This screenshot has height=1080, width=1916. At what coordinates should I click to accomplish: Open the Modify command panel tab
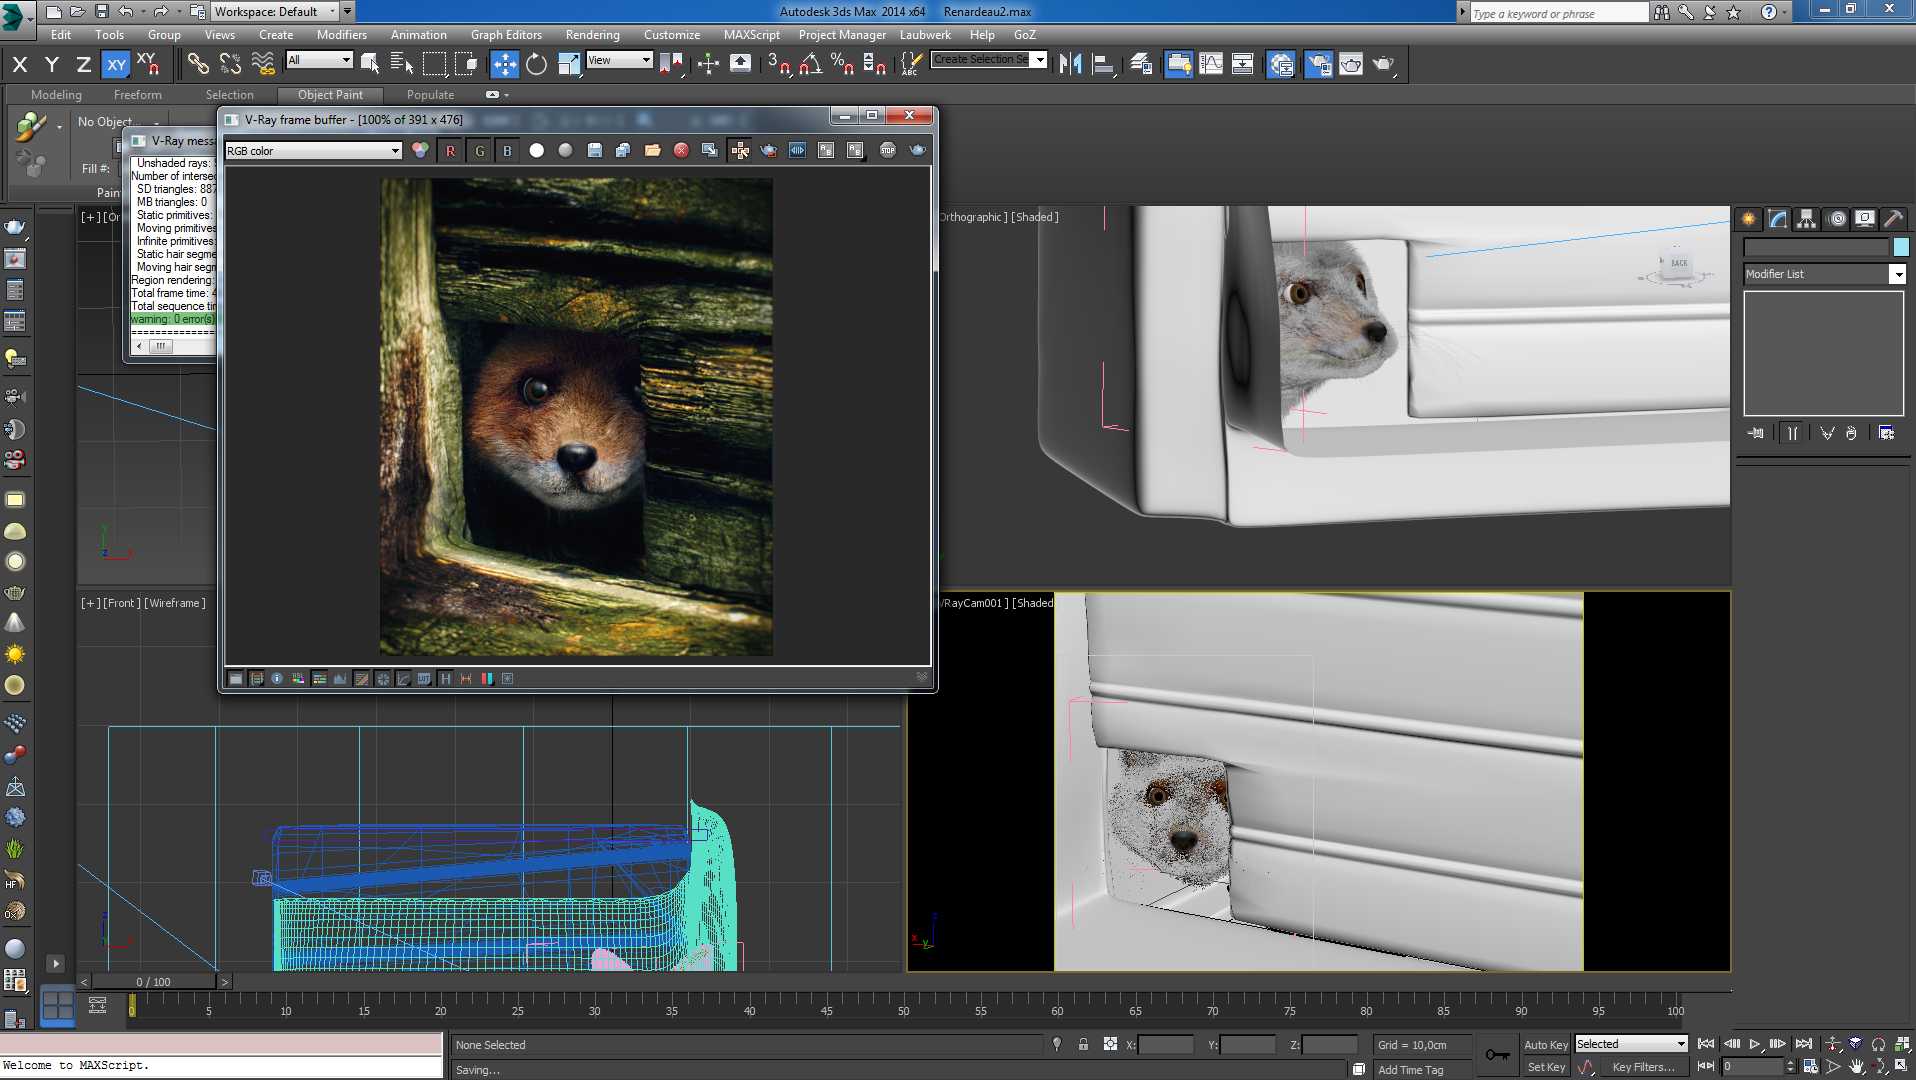click(x=1778, y=218)
